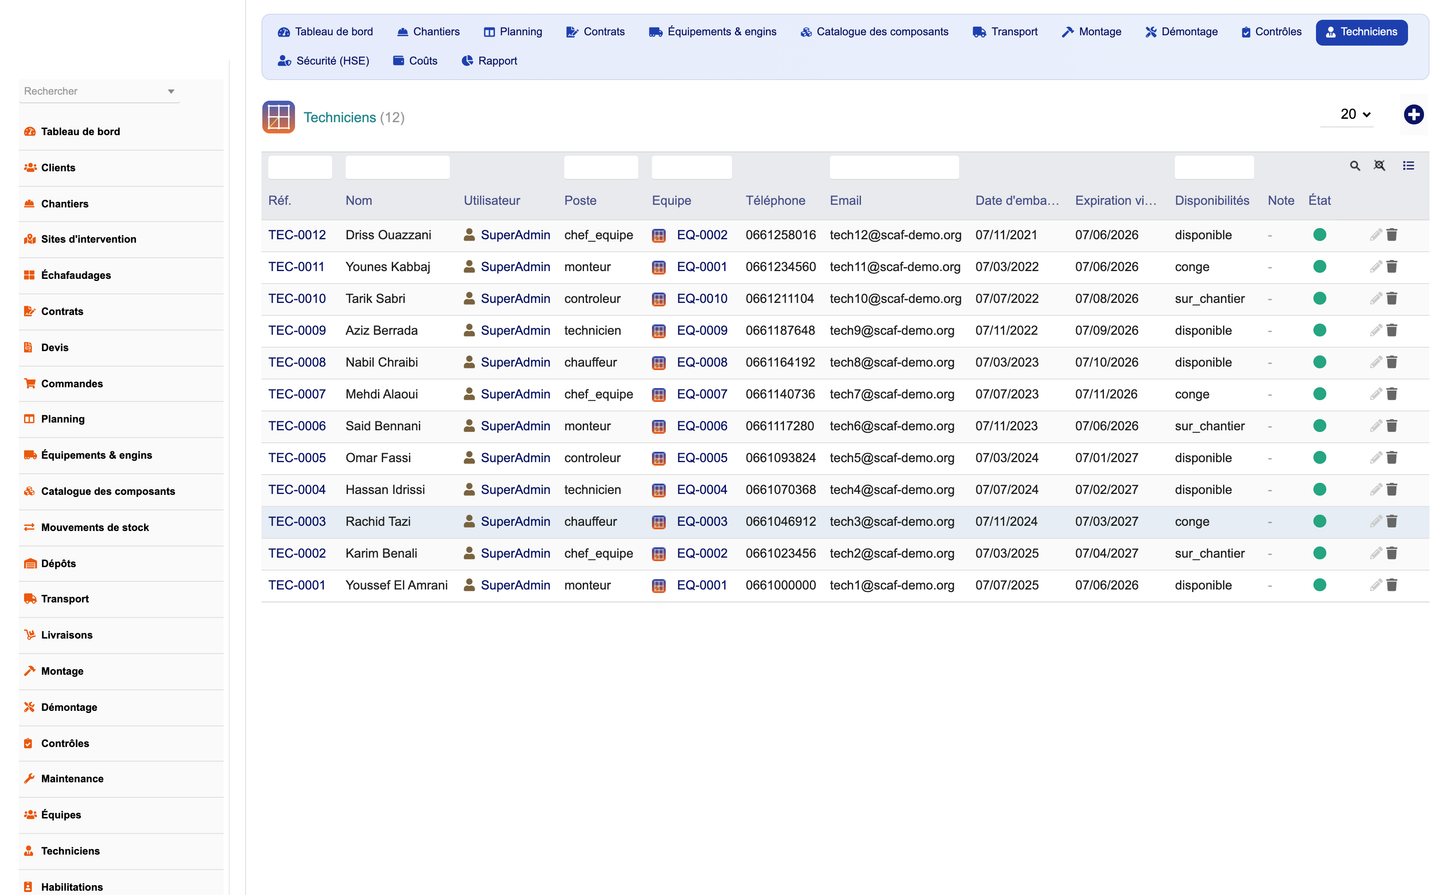Open Équipes in the sidebar
The width and height of the screenshot is (1445, 895).
[x=61, y=814]
